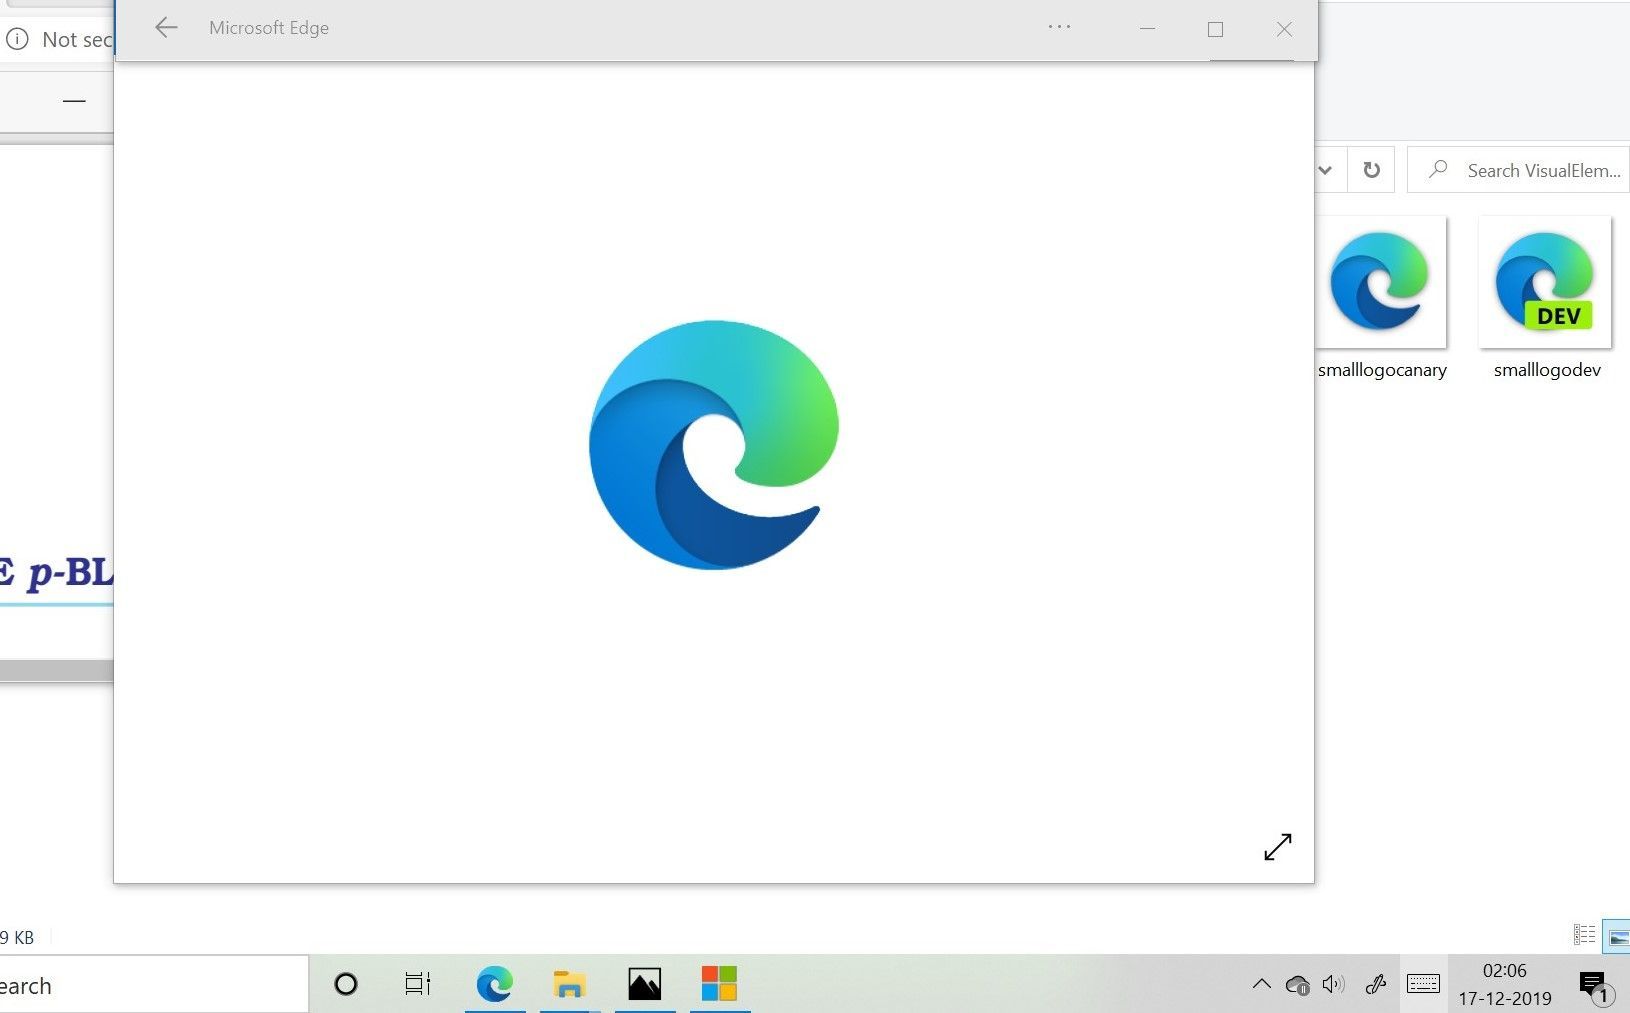The width and height of the screenshot is (1630, 1013).
Task: Open the dropdown chevron next to refresh
Action: (1326, 169)
